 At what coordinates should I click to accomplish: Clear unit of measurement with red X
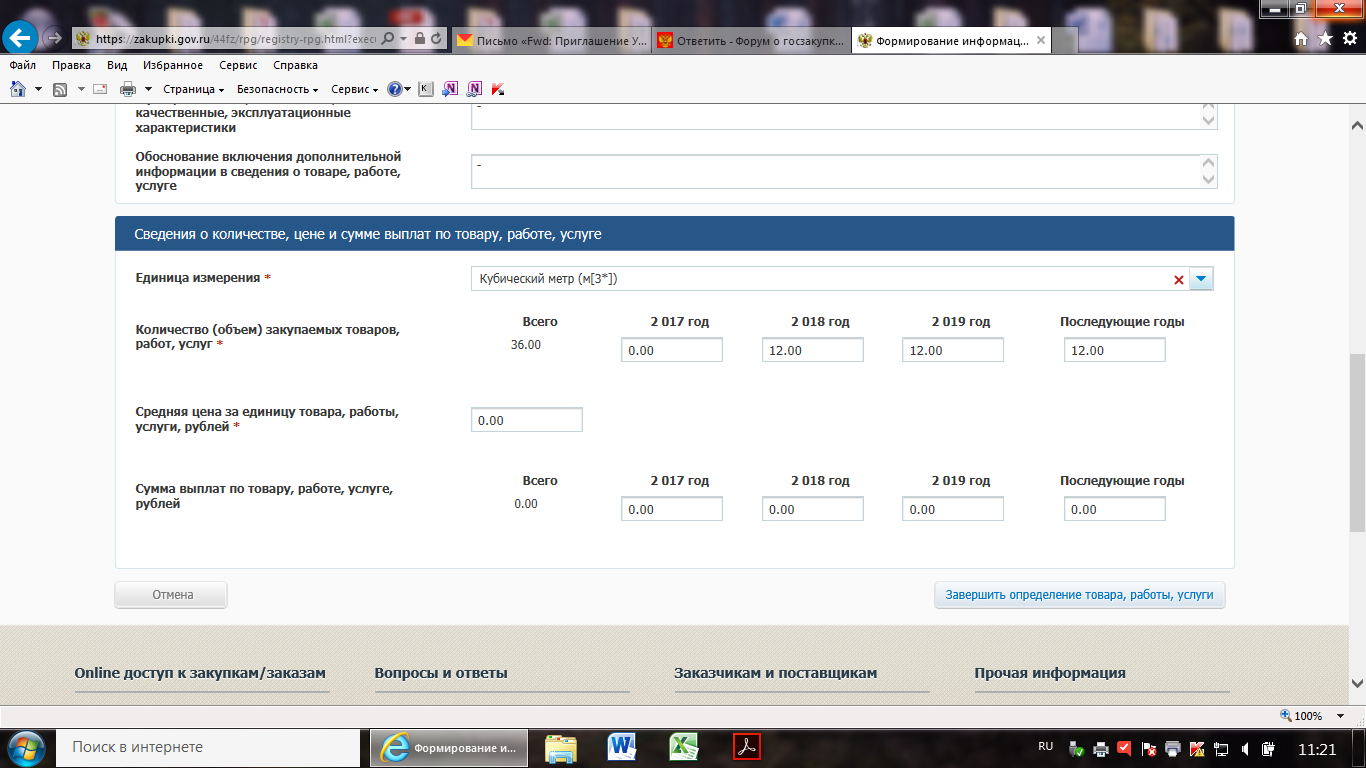point(1179,280)
